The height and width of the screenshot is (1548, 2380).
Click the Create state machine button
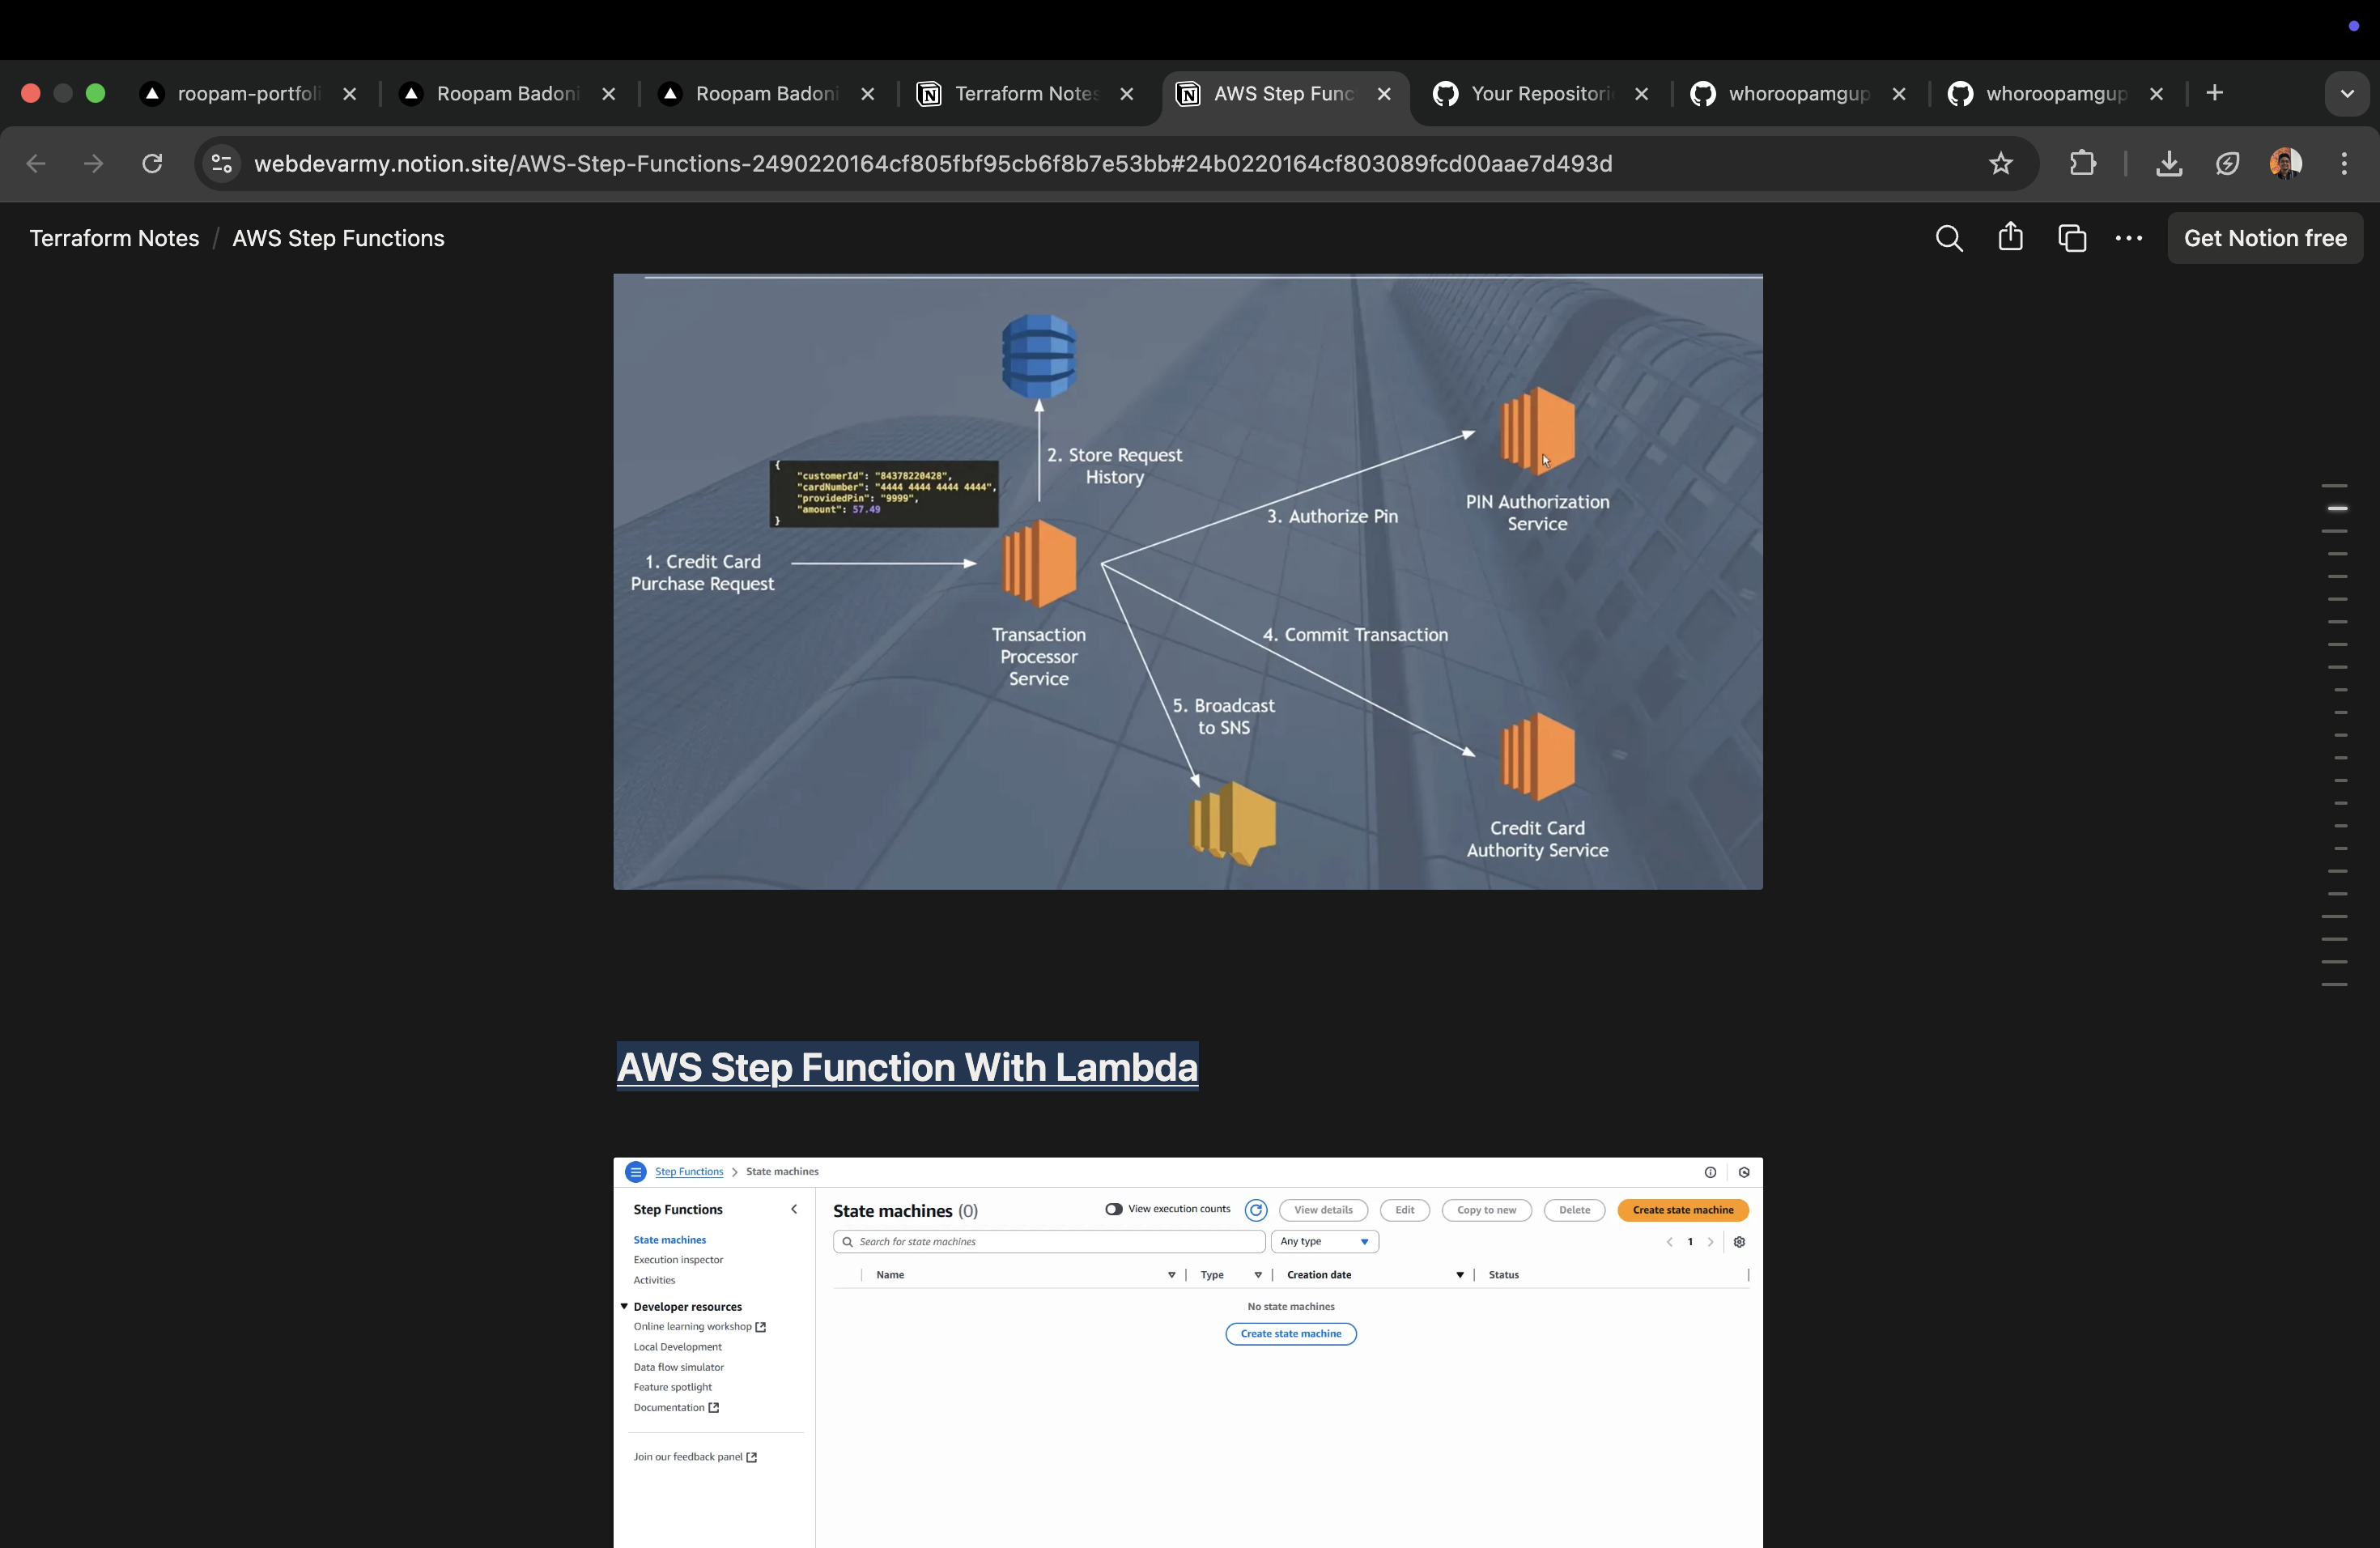tap(1683, 1210)
